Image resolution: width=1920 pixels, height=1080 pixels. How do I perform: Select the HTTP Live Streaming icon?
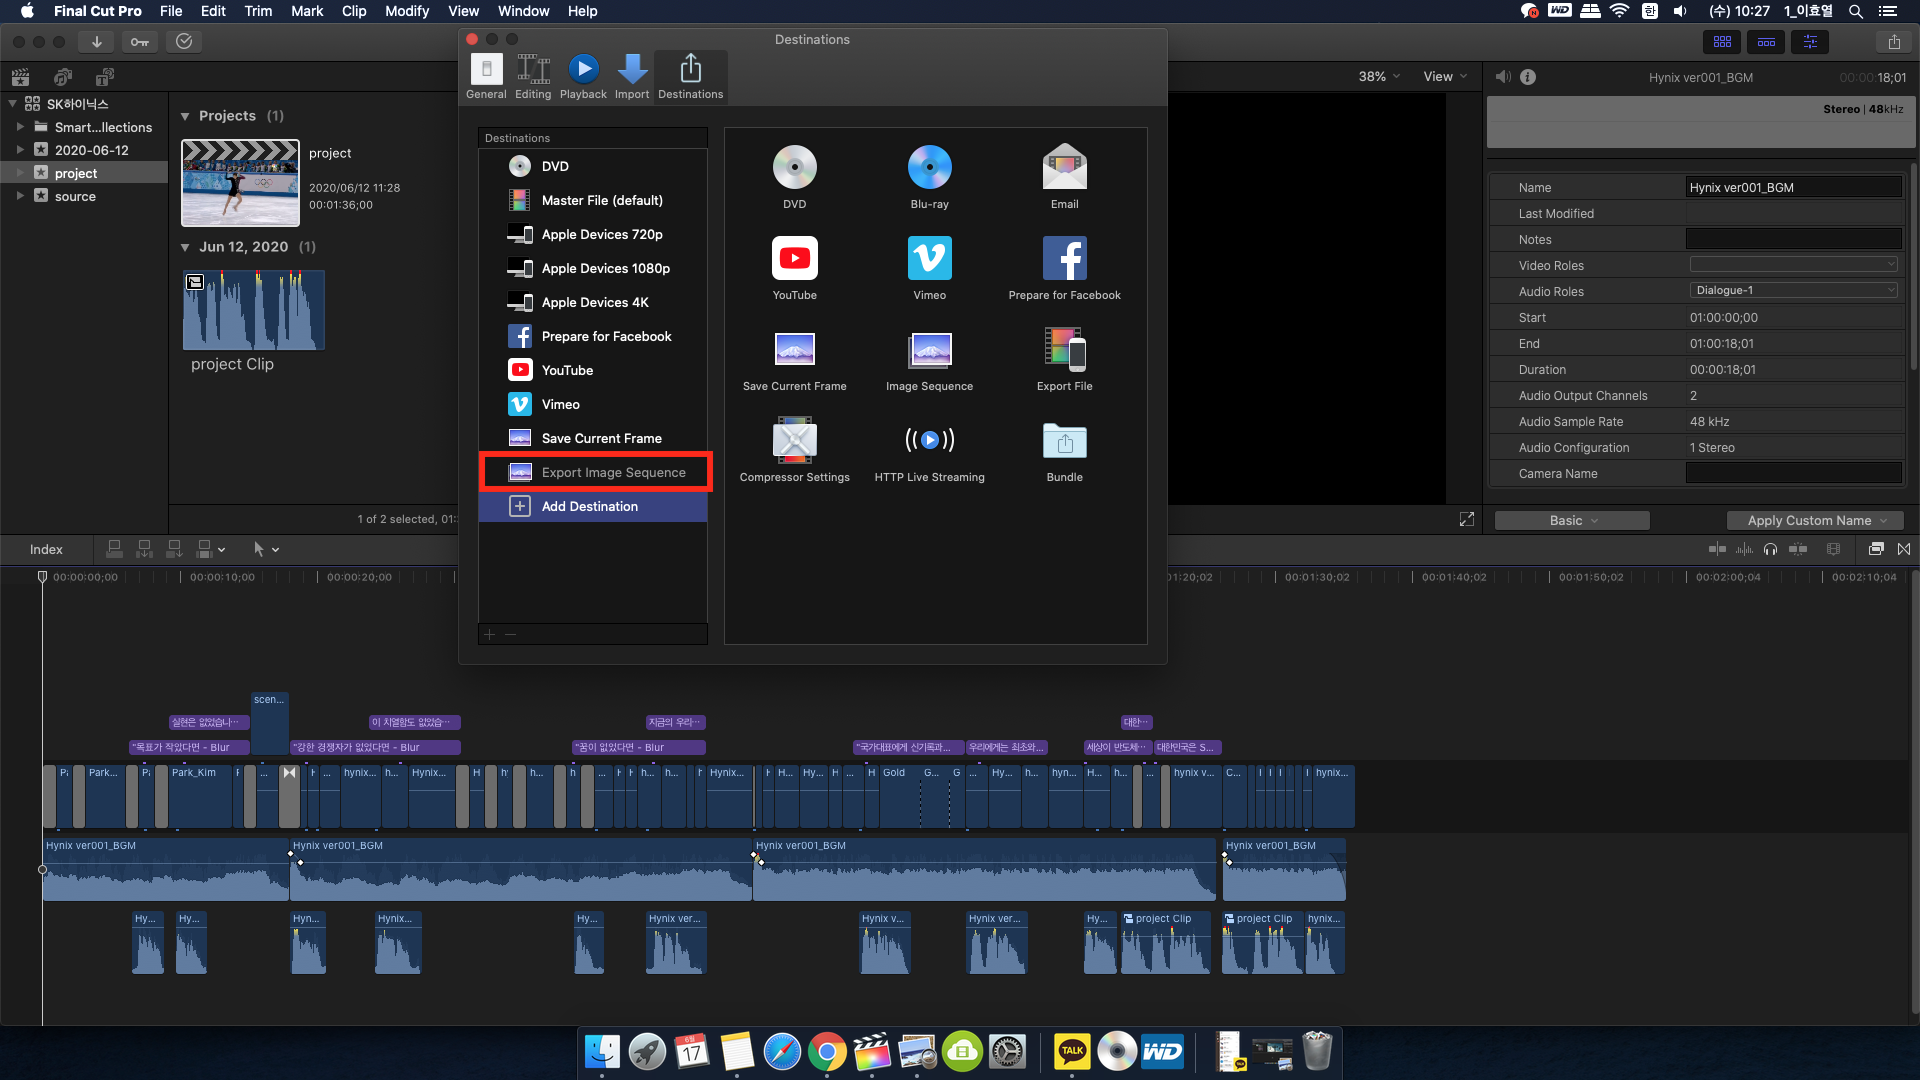tap(929, 440)
